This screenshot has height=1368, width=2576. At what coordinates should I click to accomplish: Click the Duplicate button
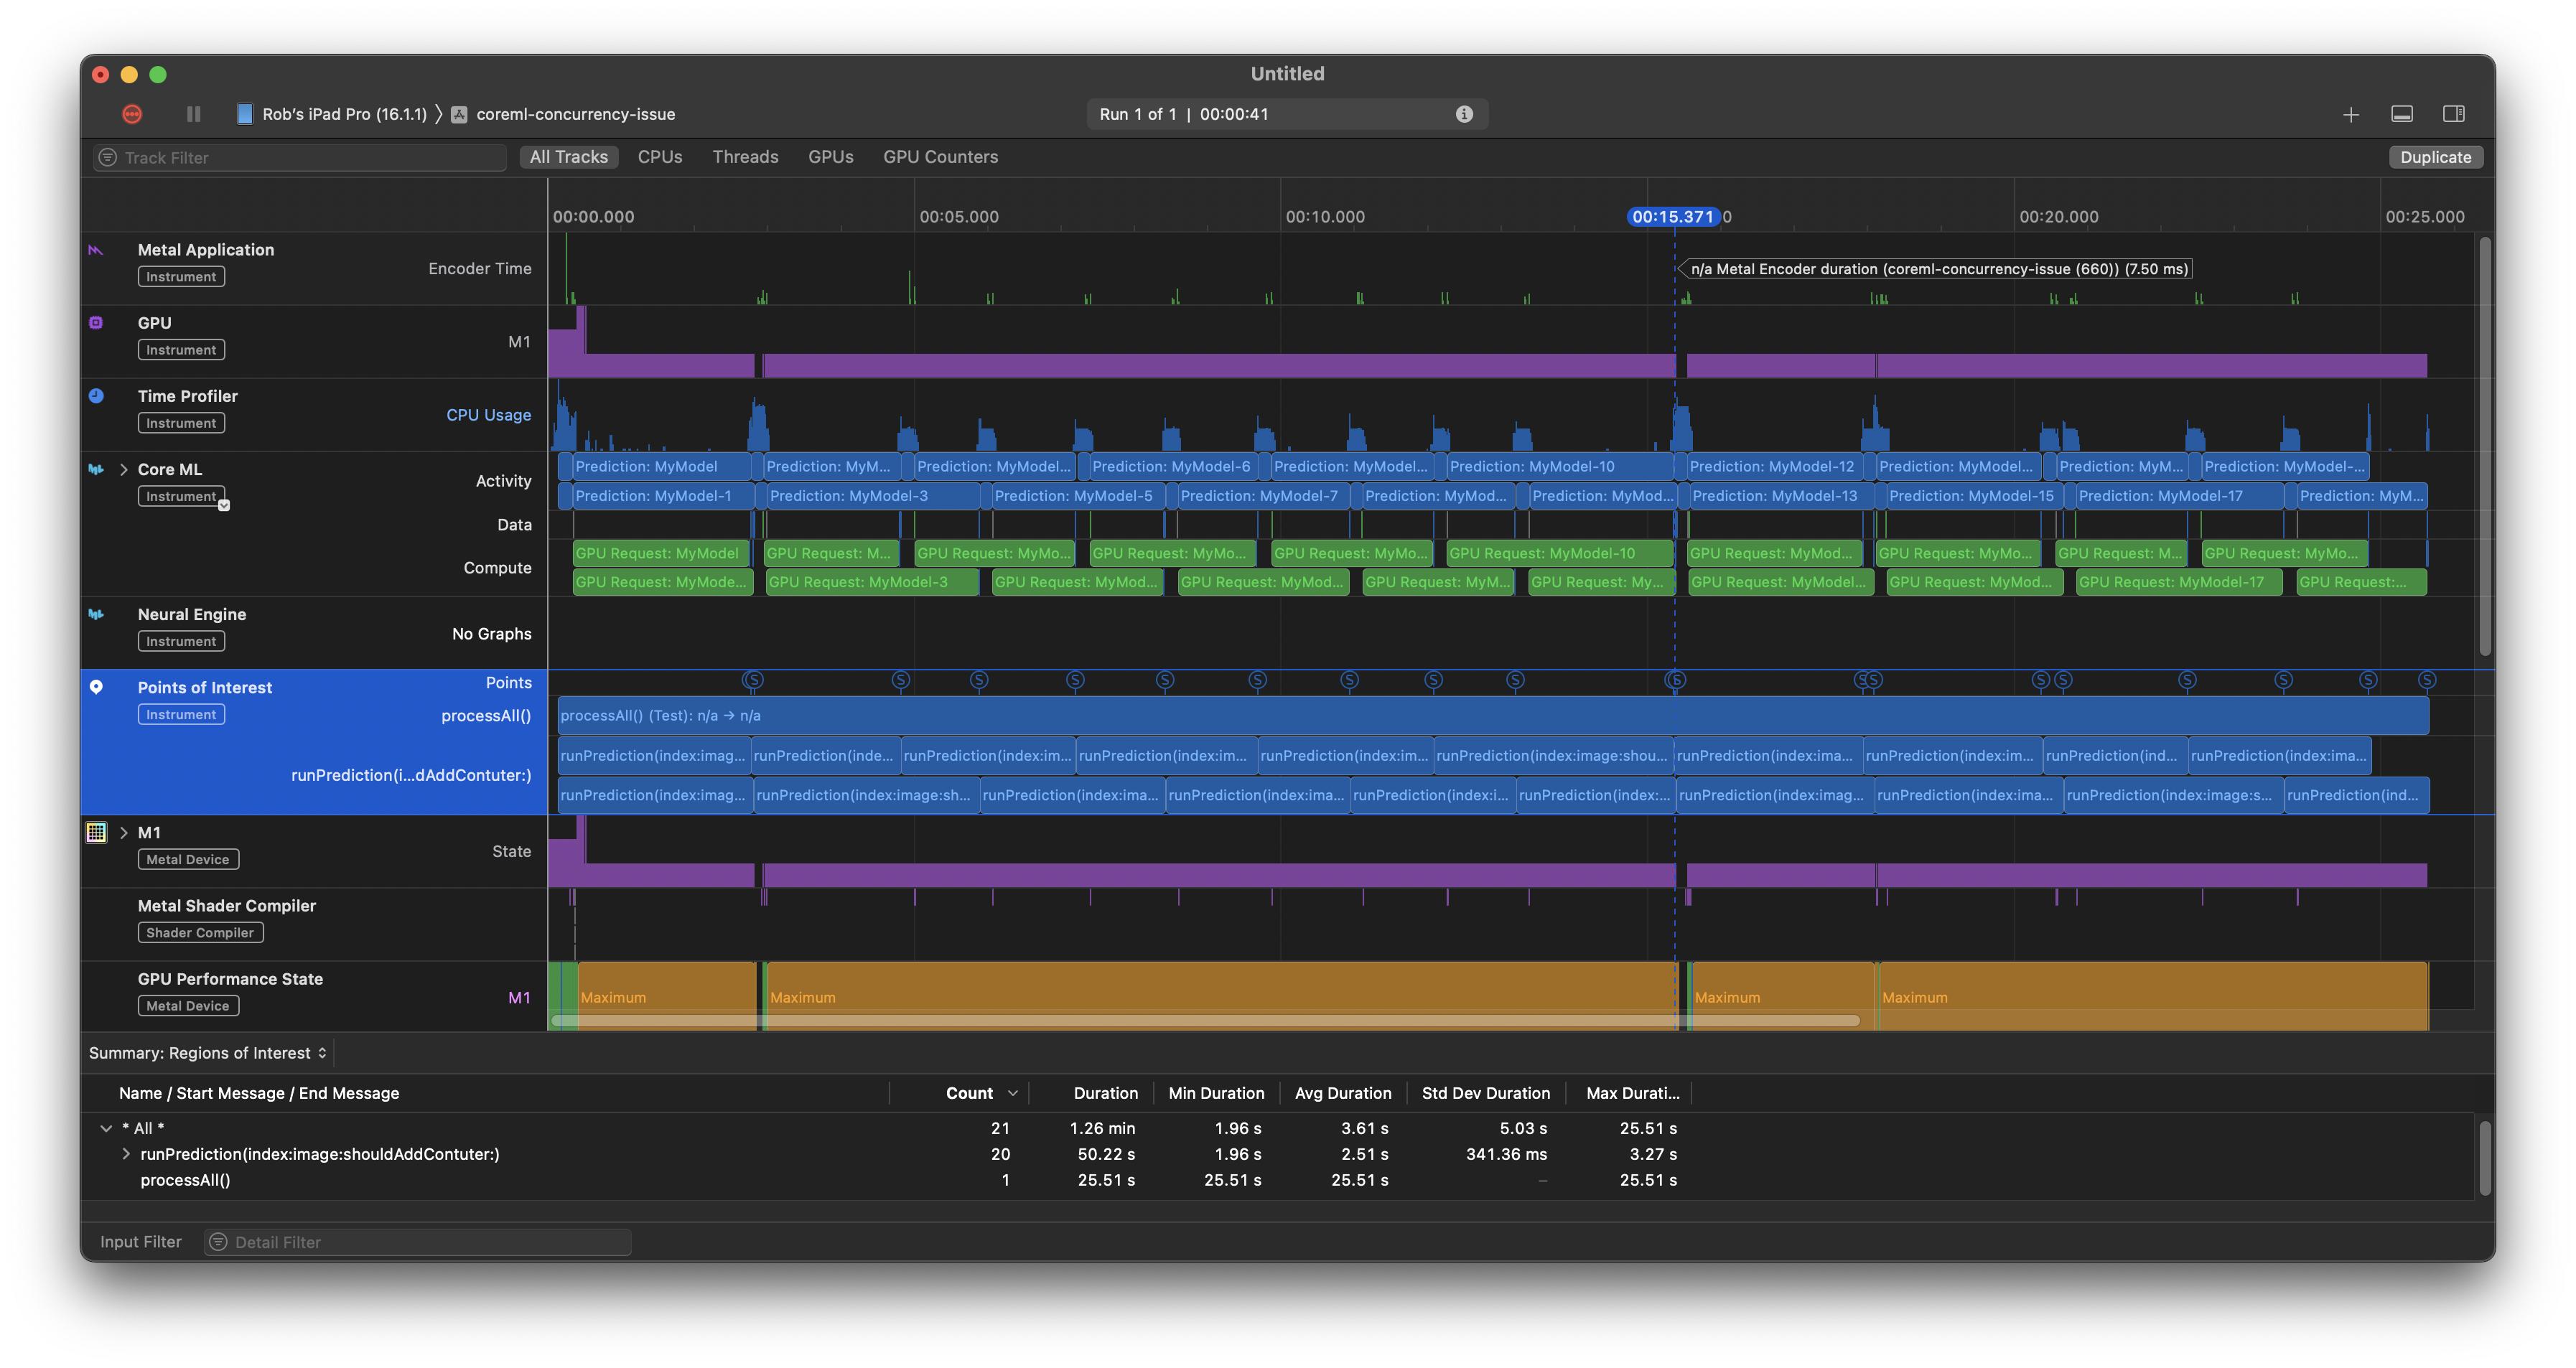click(x=2433, y=156)
